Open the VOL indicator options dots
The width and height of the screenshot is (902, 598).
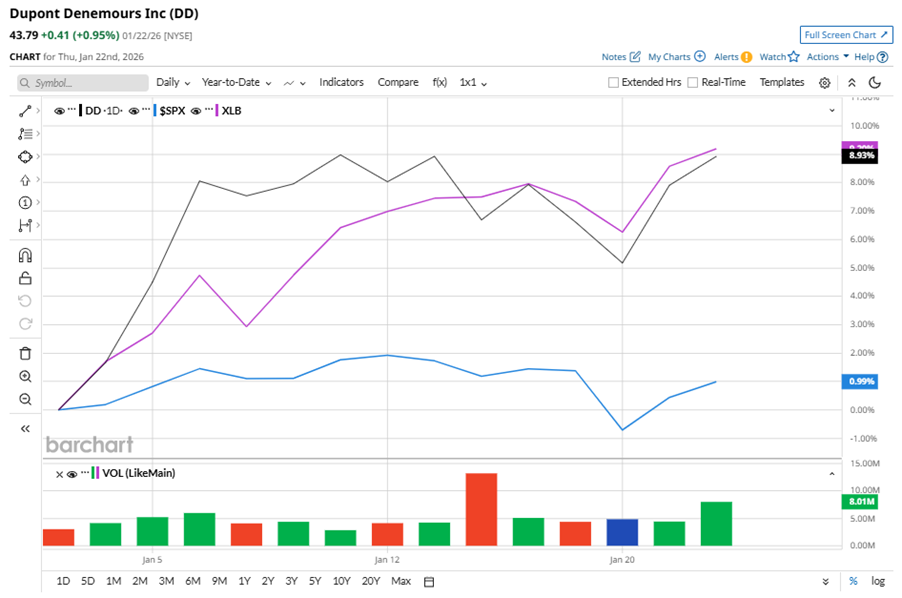pyautogui.click(x=85, y=473)
